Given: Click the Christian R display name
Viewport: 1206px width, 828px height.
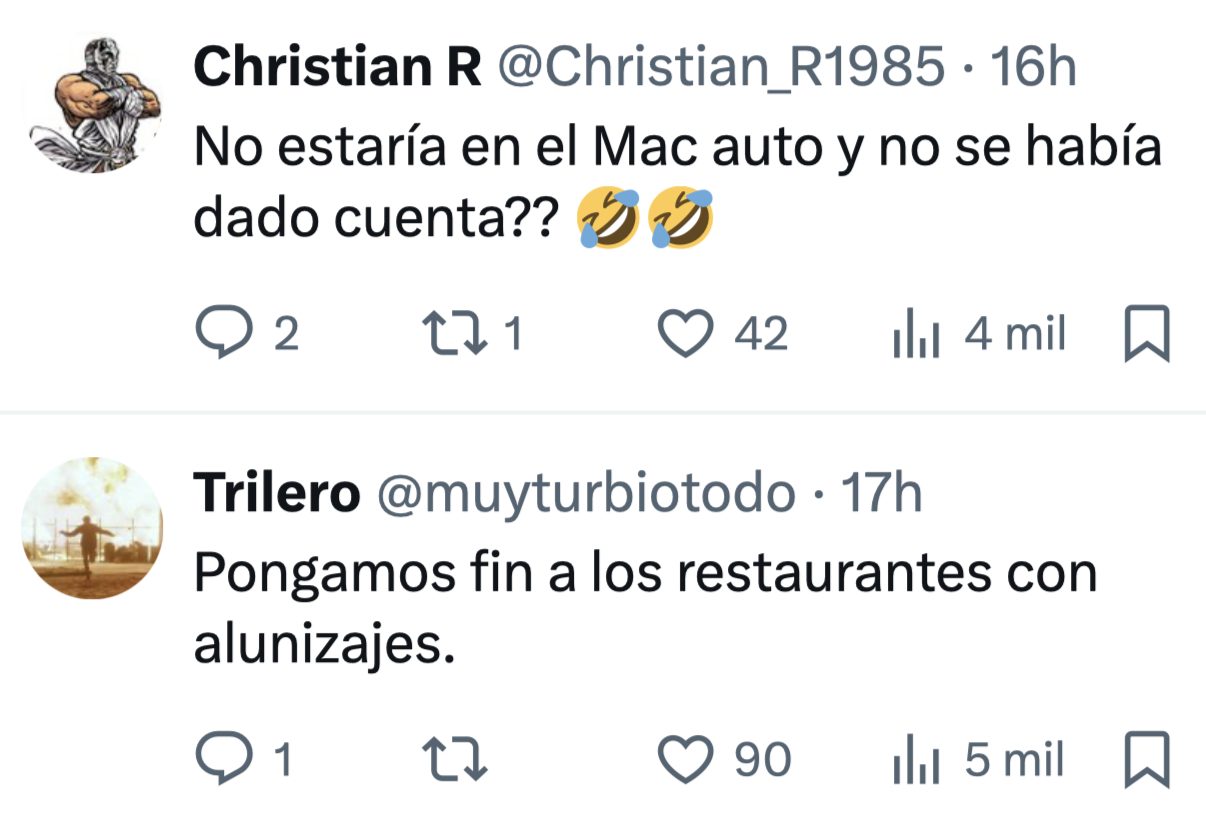Looking at the screenshot, I should (336, 68).
